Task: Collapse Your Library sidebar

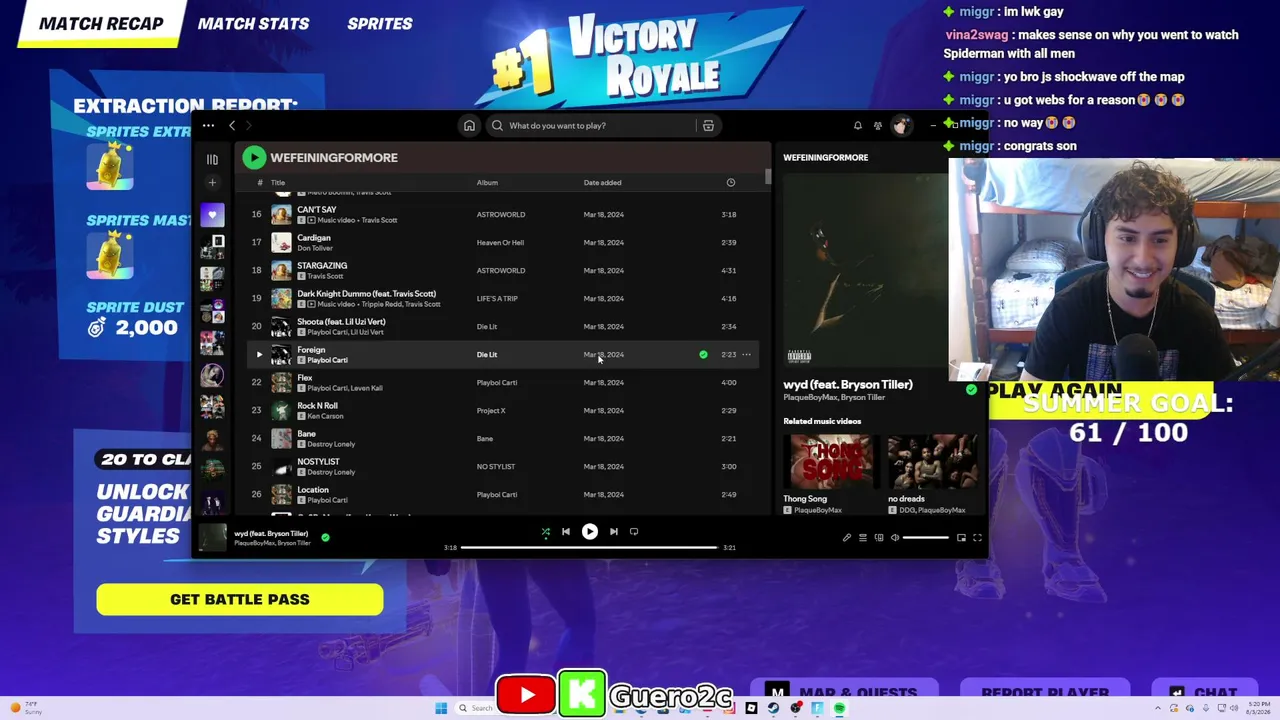Action: (x=212, y=159)
